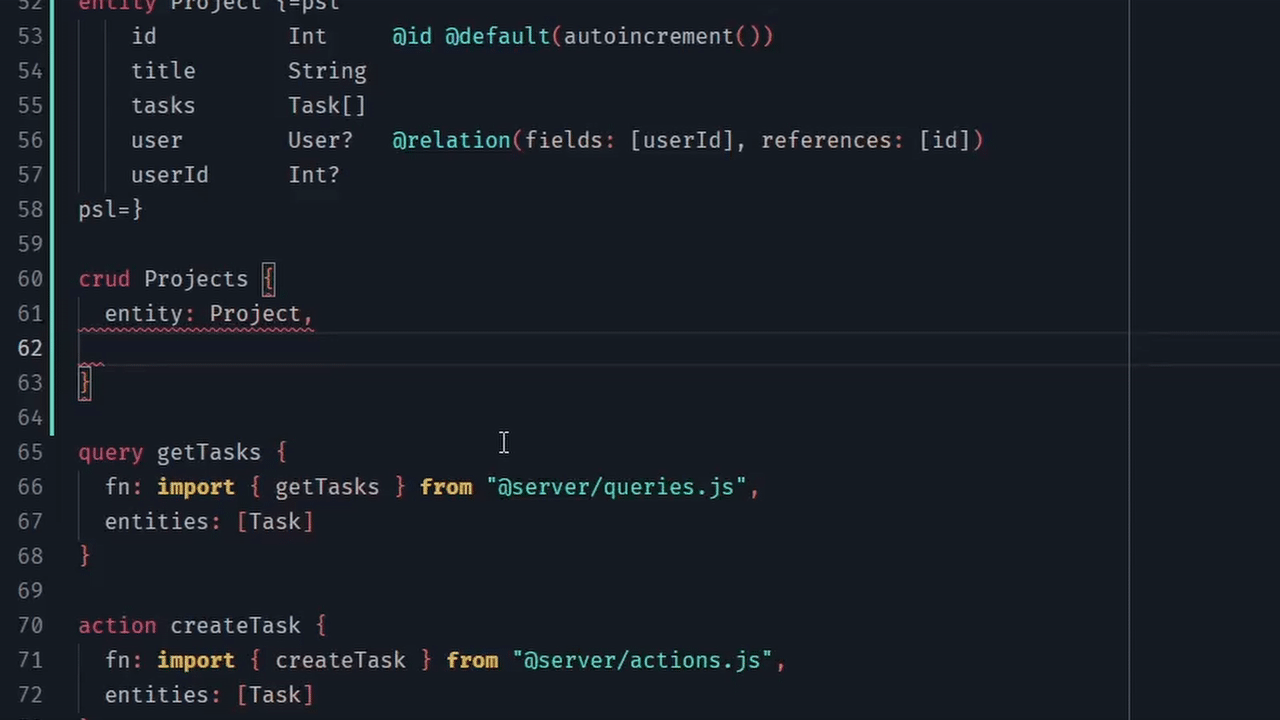The height and width of the screenshot is (720, 1280).
Task: Click the psl=} closing tag
Action: click(110, 209)
